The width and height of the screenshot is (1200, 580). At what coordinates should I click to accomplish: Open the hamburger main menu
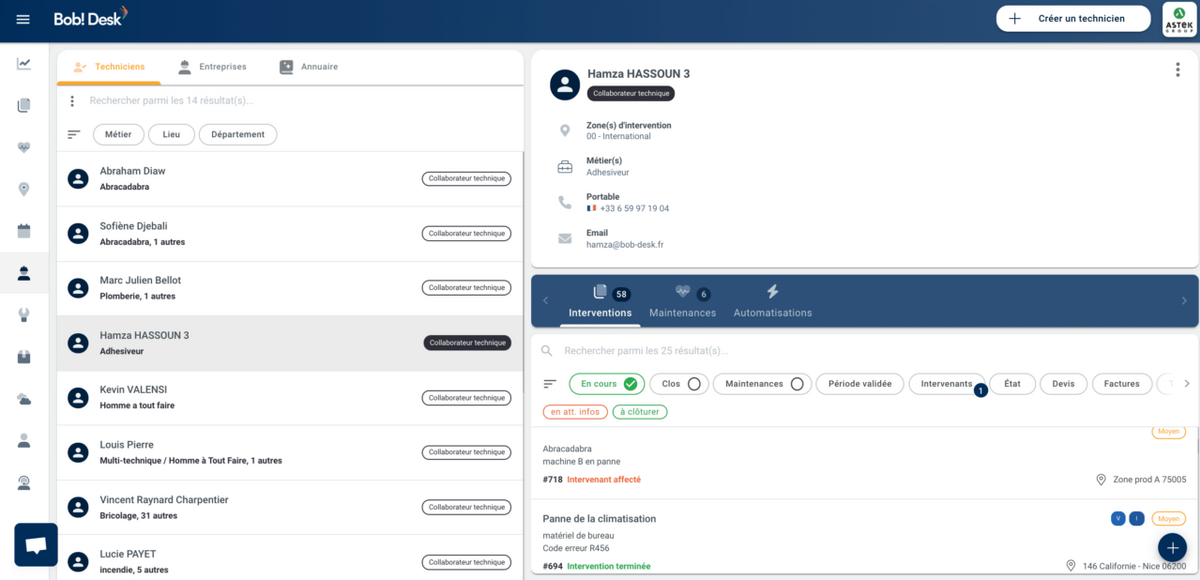[x=23, y=19]
